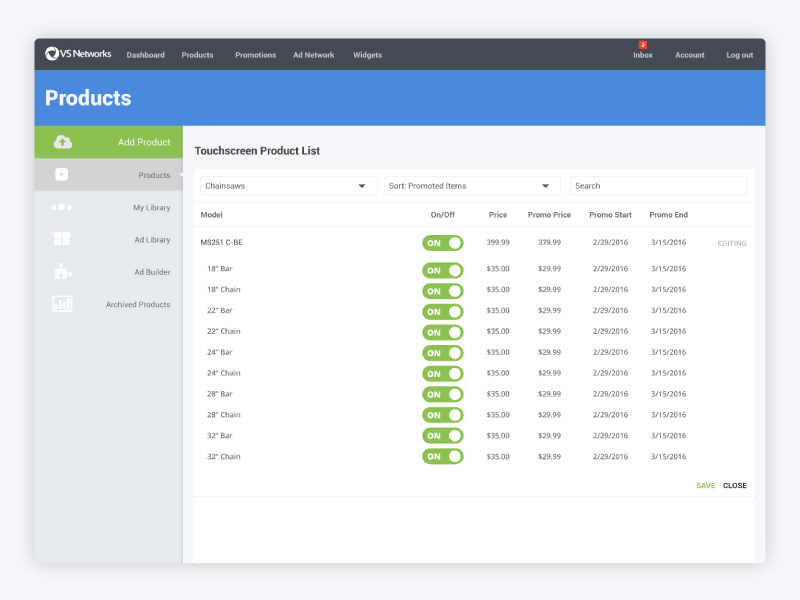Open the Ad Builder puzzle-piece icon
This screenshot has height=600, width=800.
(x=62, y=271)
